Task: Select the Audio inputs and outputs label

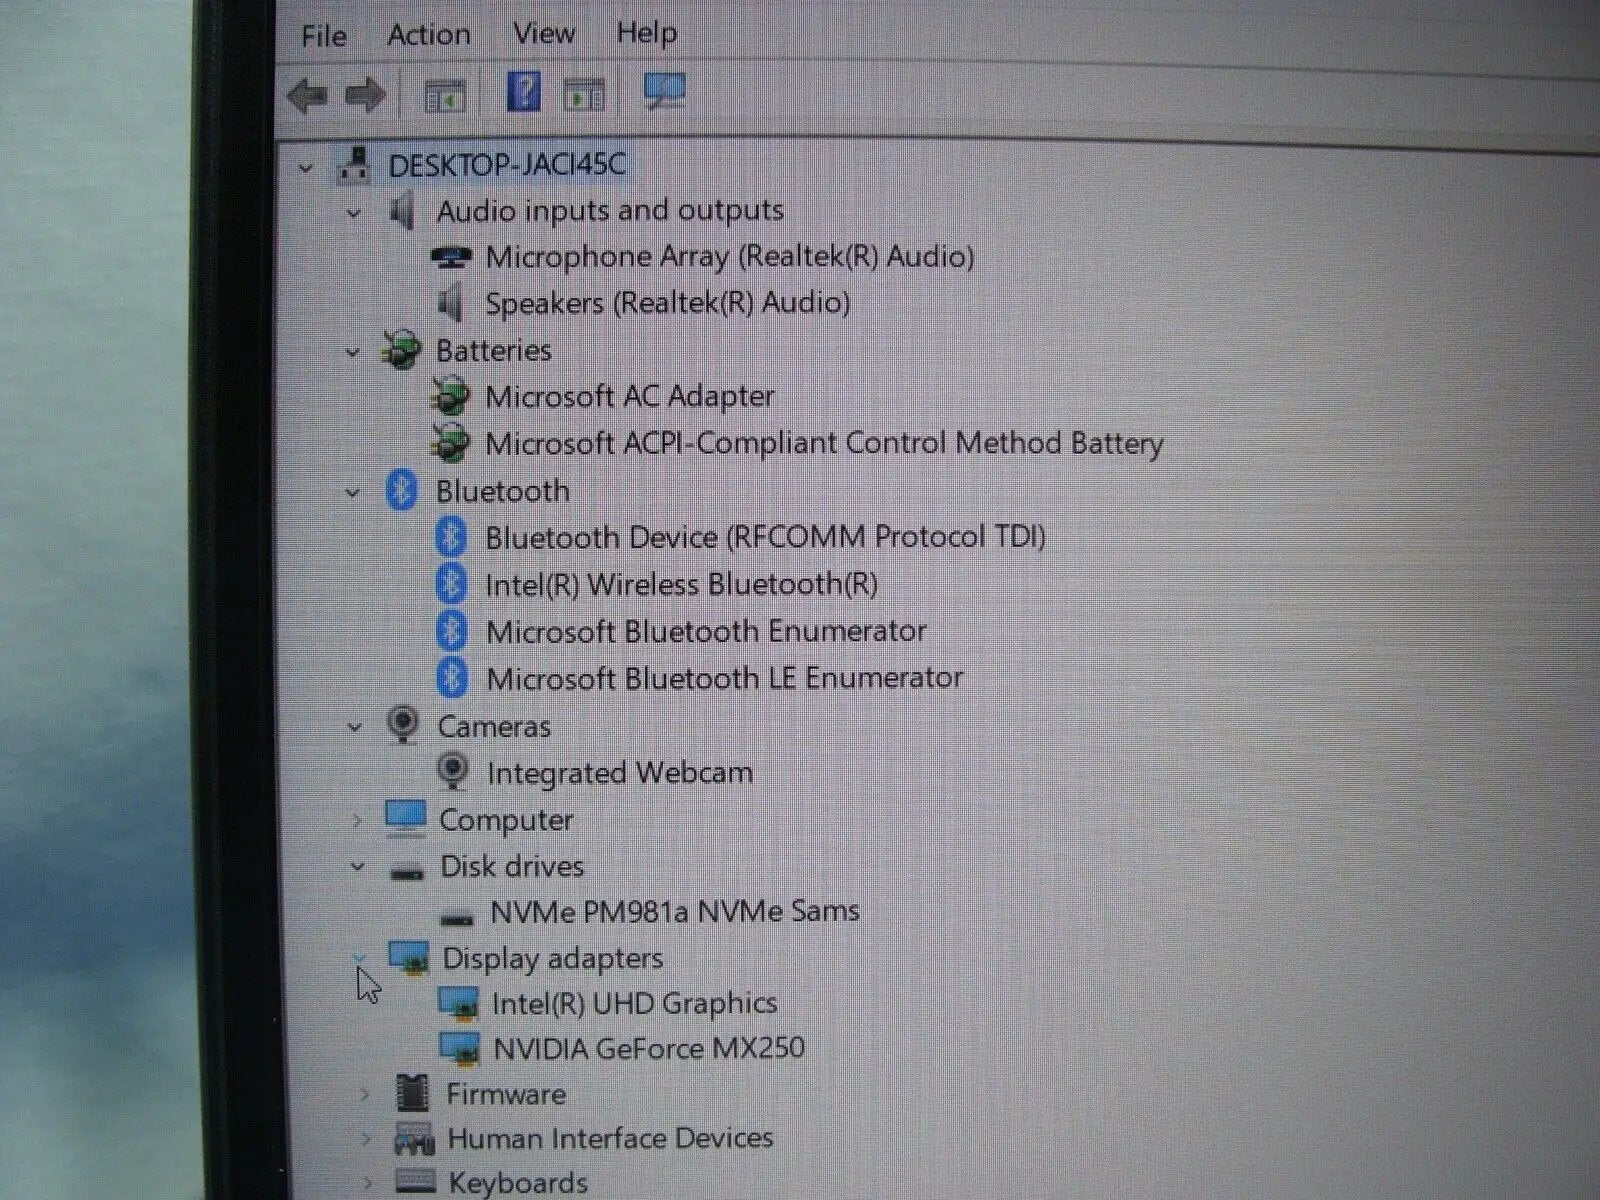Action: pyautogui.click(x=610, y=211)
